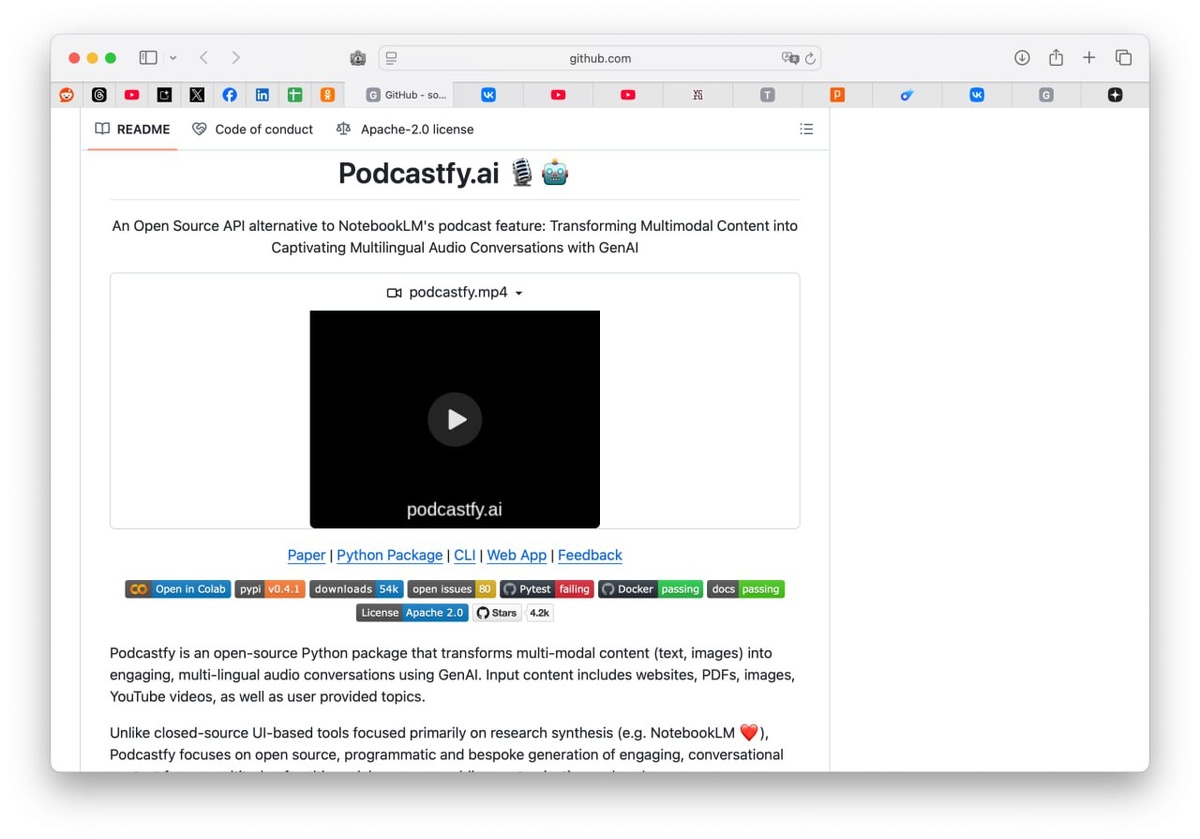Click the docs passing badge

pos(746,589)
